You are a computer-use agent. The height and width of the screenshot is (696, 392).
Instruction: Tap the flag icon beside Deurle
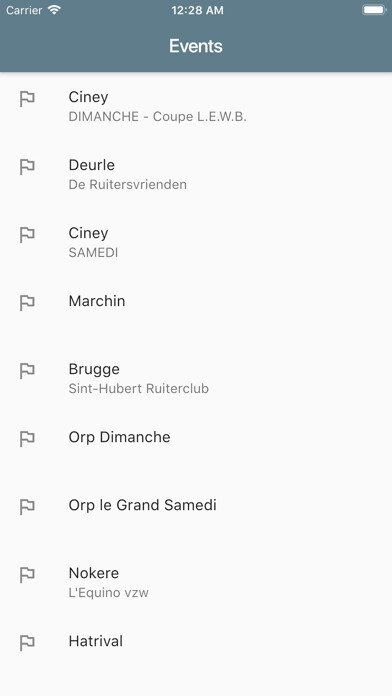[27, 167]
